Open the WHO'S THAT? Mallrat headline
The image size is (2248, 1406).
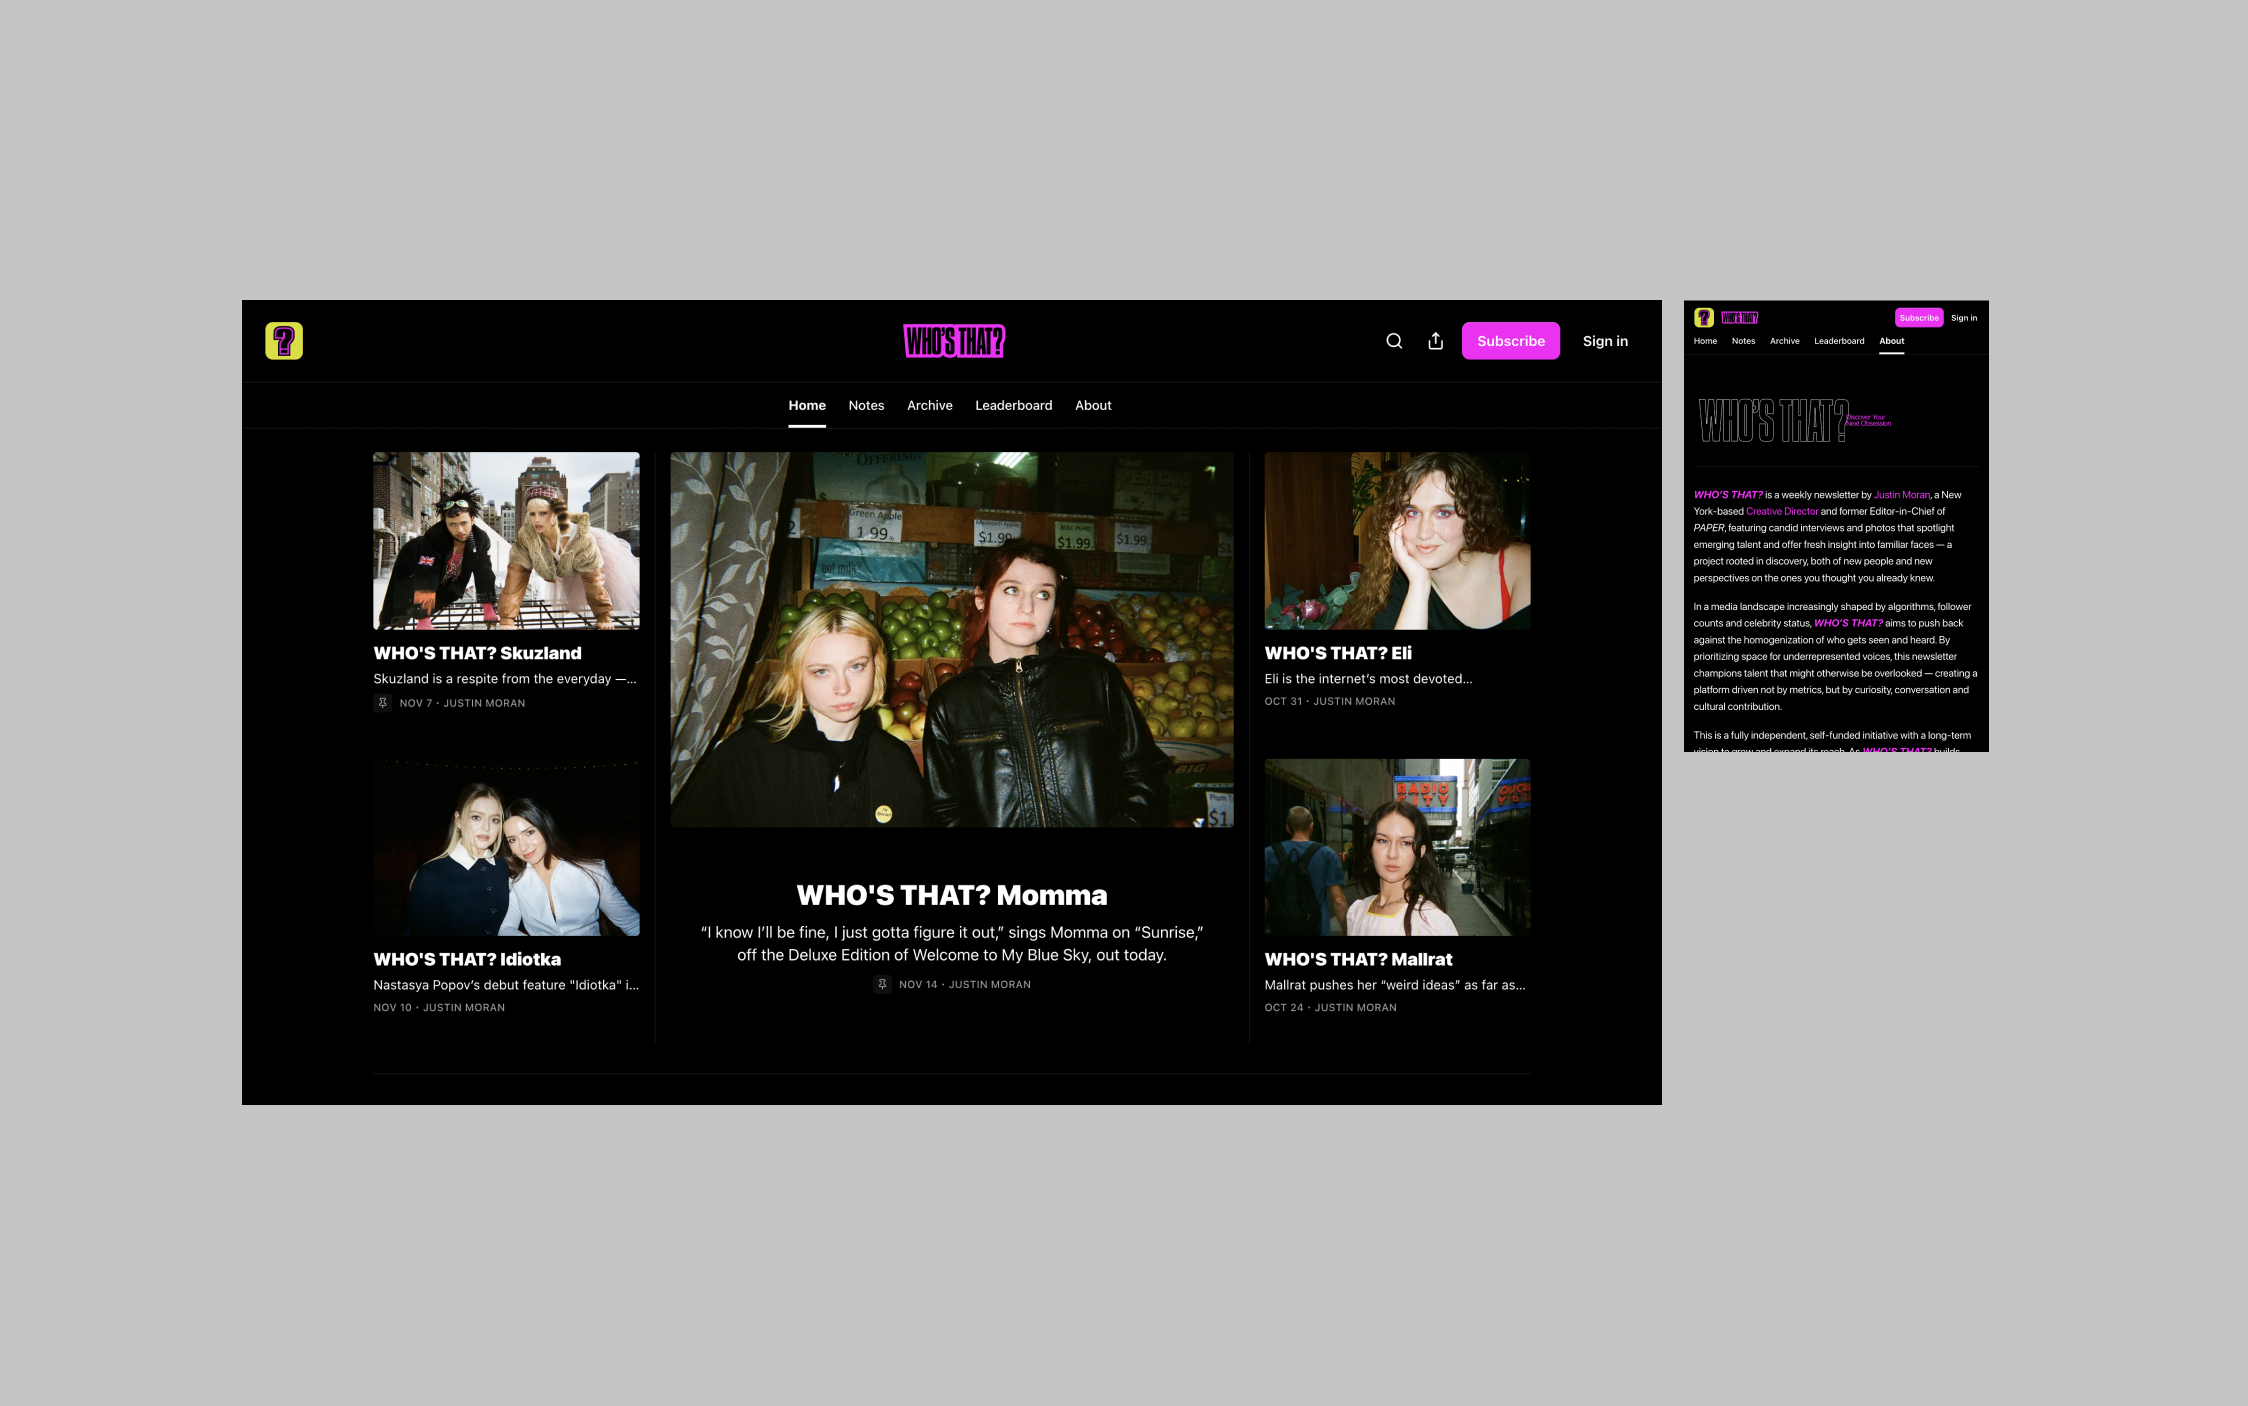[x=1358, y=959]
